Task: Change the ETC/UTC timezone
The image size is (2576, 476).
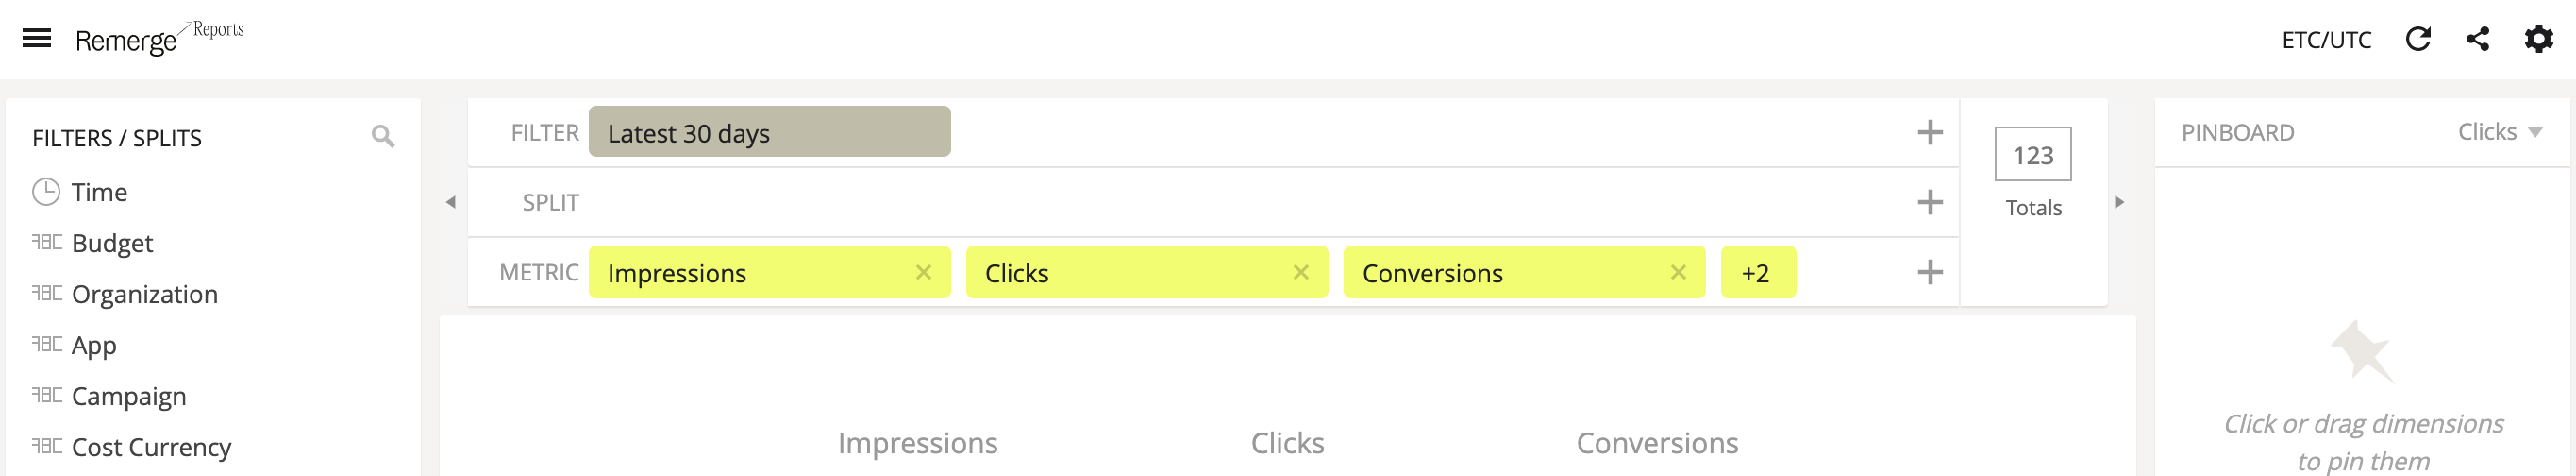Action: (x=2325, y=40)
